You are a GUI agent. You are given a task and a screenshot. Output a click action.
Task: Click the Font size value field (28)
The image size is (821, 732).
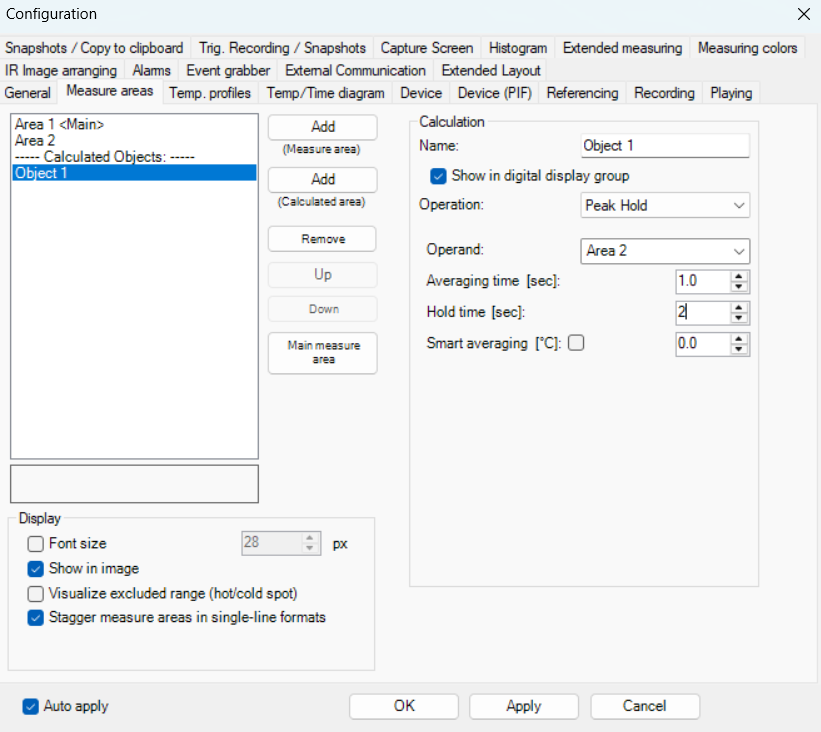271,543
